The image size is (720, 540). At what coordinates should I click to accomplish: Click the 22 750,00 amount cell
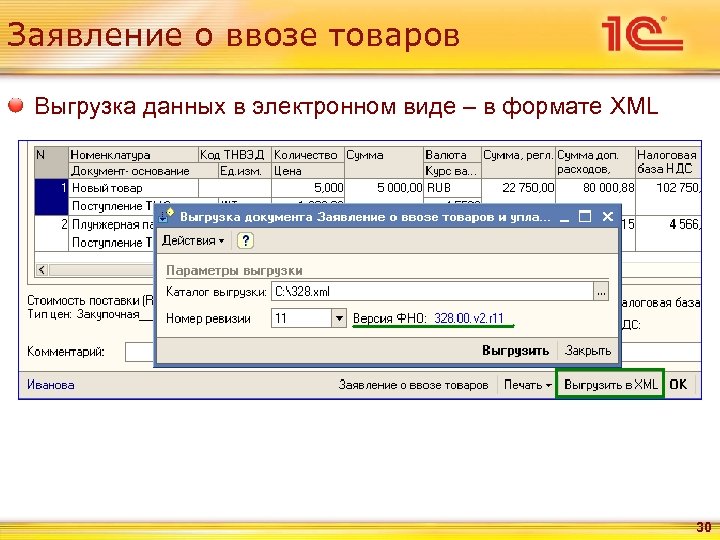tap(518, 188)
